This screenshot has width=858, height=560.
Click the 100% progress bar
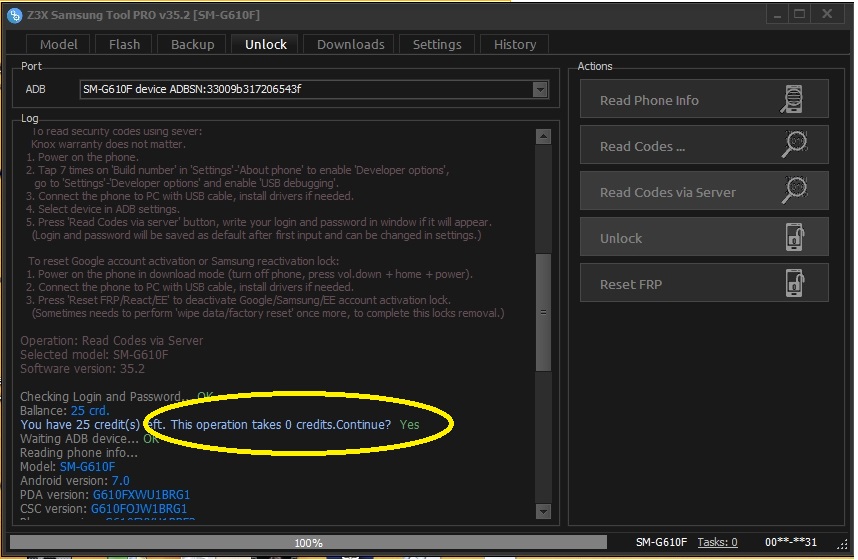308,542
